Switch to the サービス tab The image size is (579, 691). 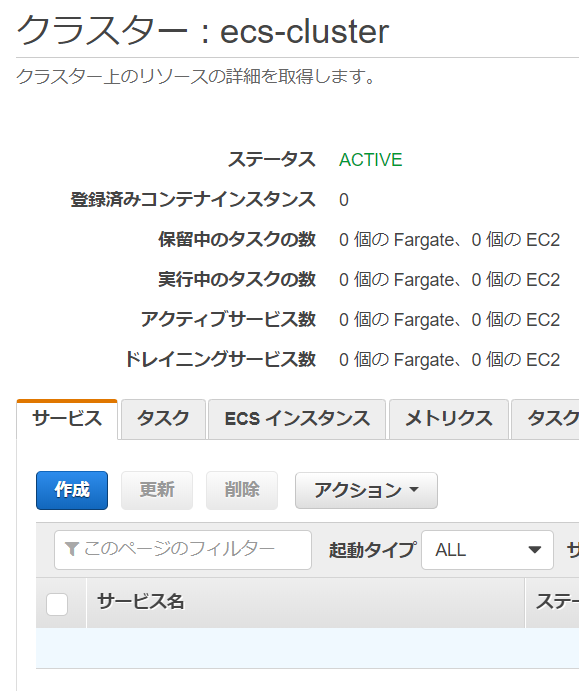pyautogui.click(x=67, y=419)
